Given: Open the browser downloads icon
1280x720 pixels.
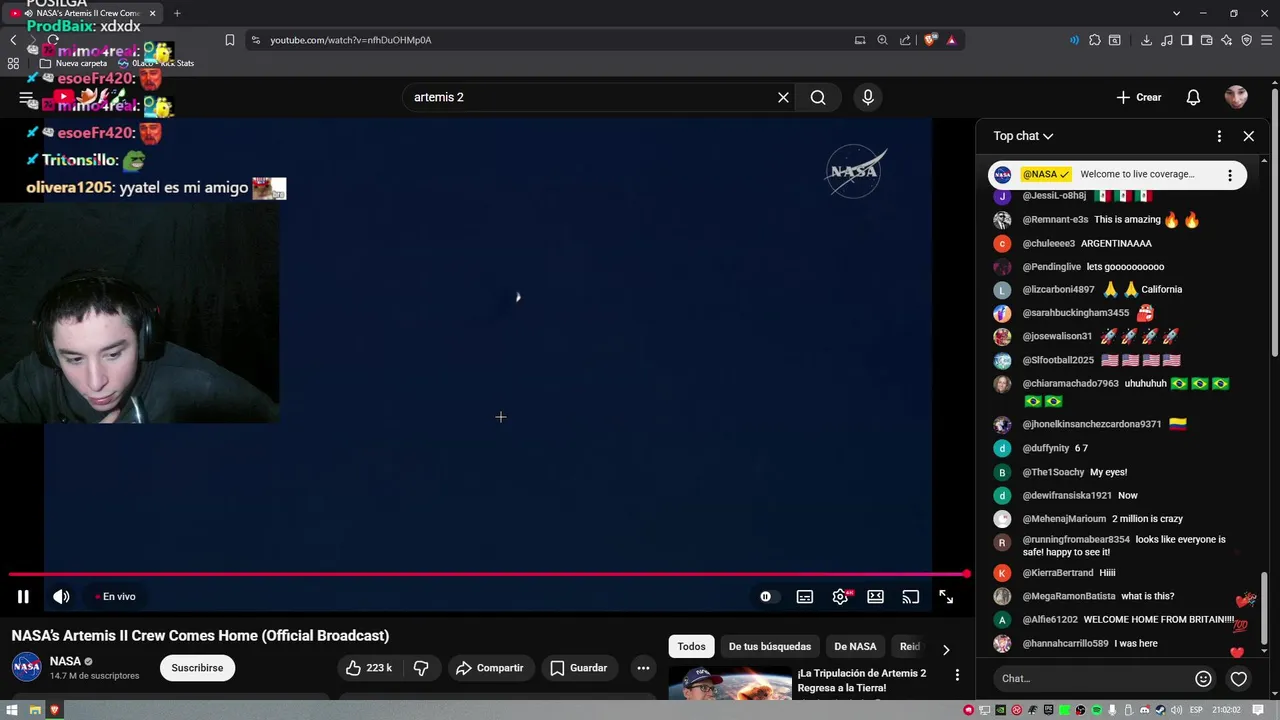Looking at the screenshot, I should coord(1146,40).
